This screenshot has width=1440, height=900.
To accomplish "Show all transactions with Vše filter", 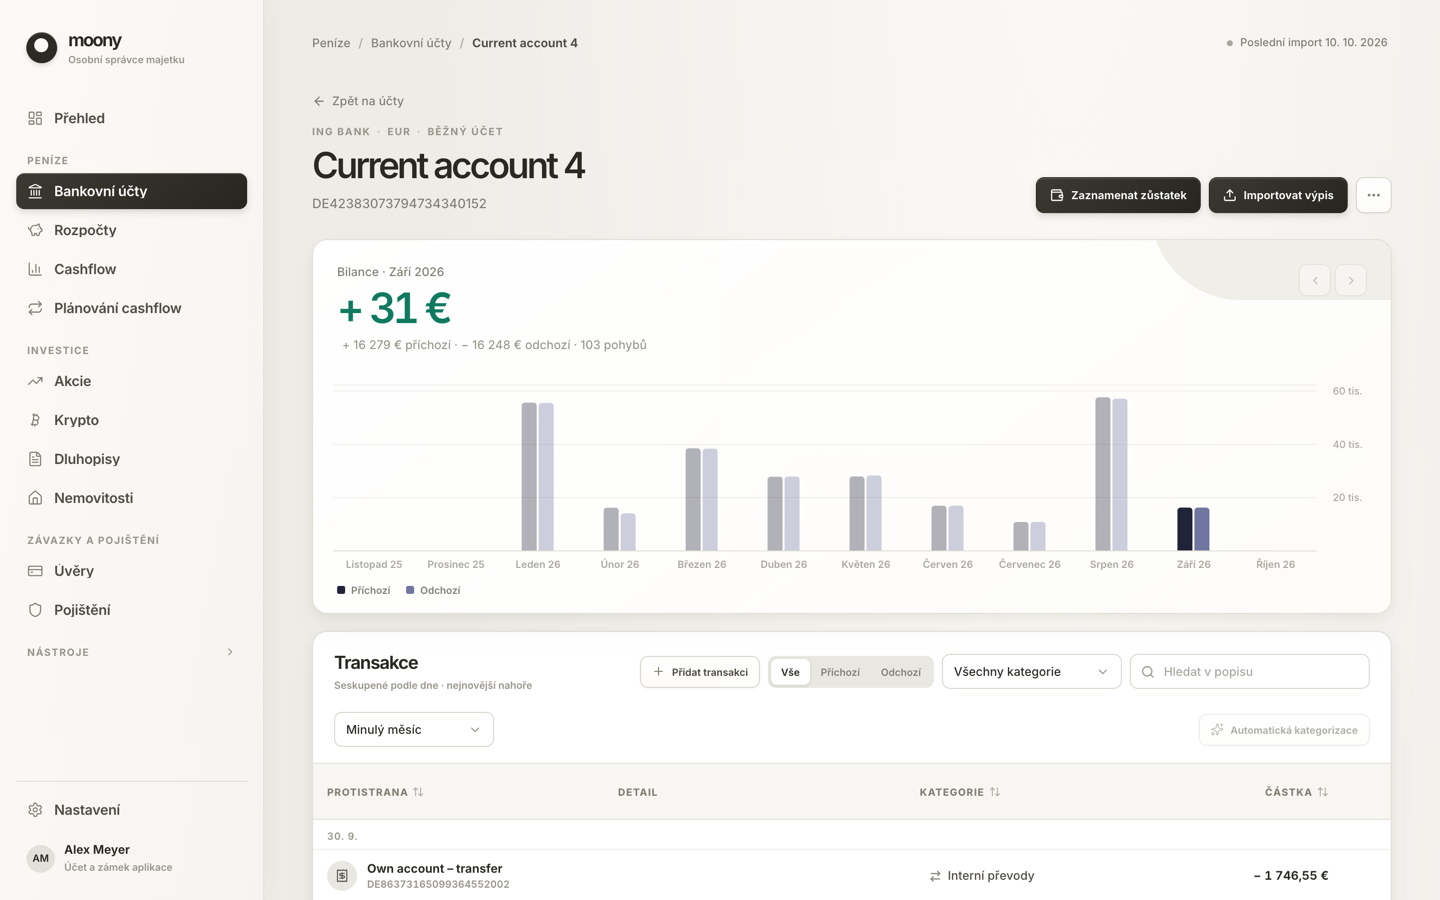I will pos(790,672).
